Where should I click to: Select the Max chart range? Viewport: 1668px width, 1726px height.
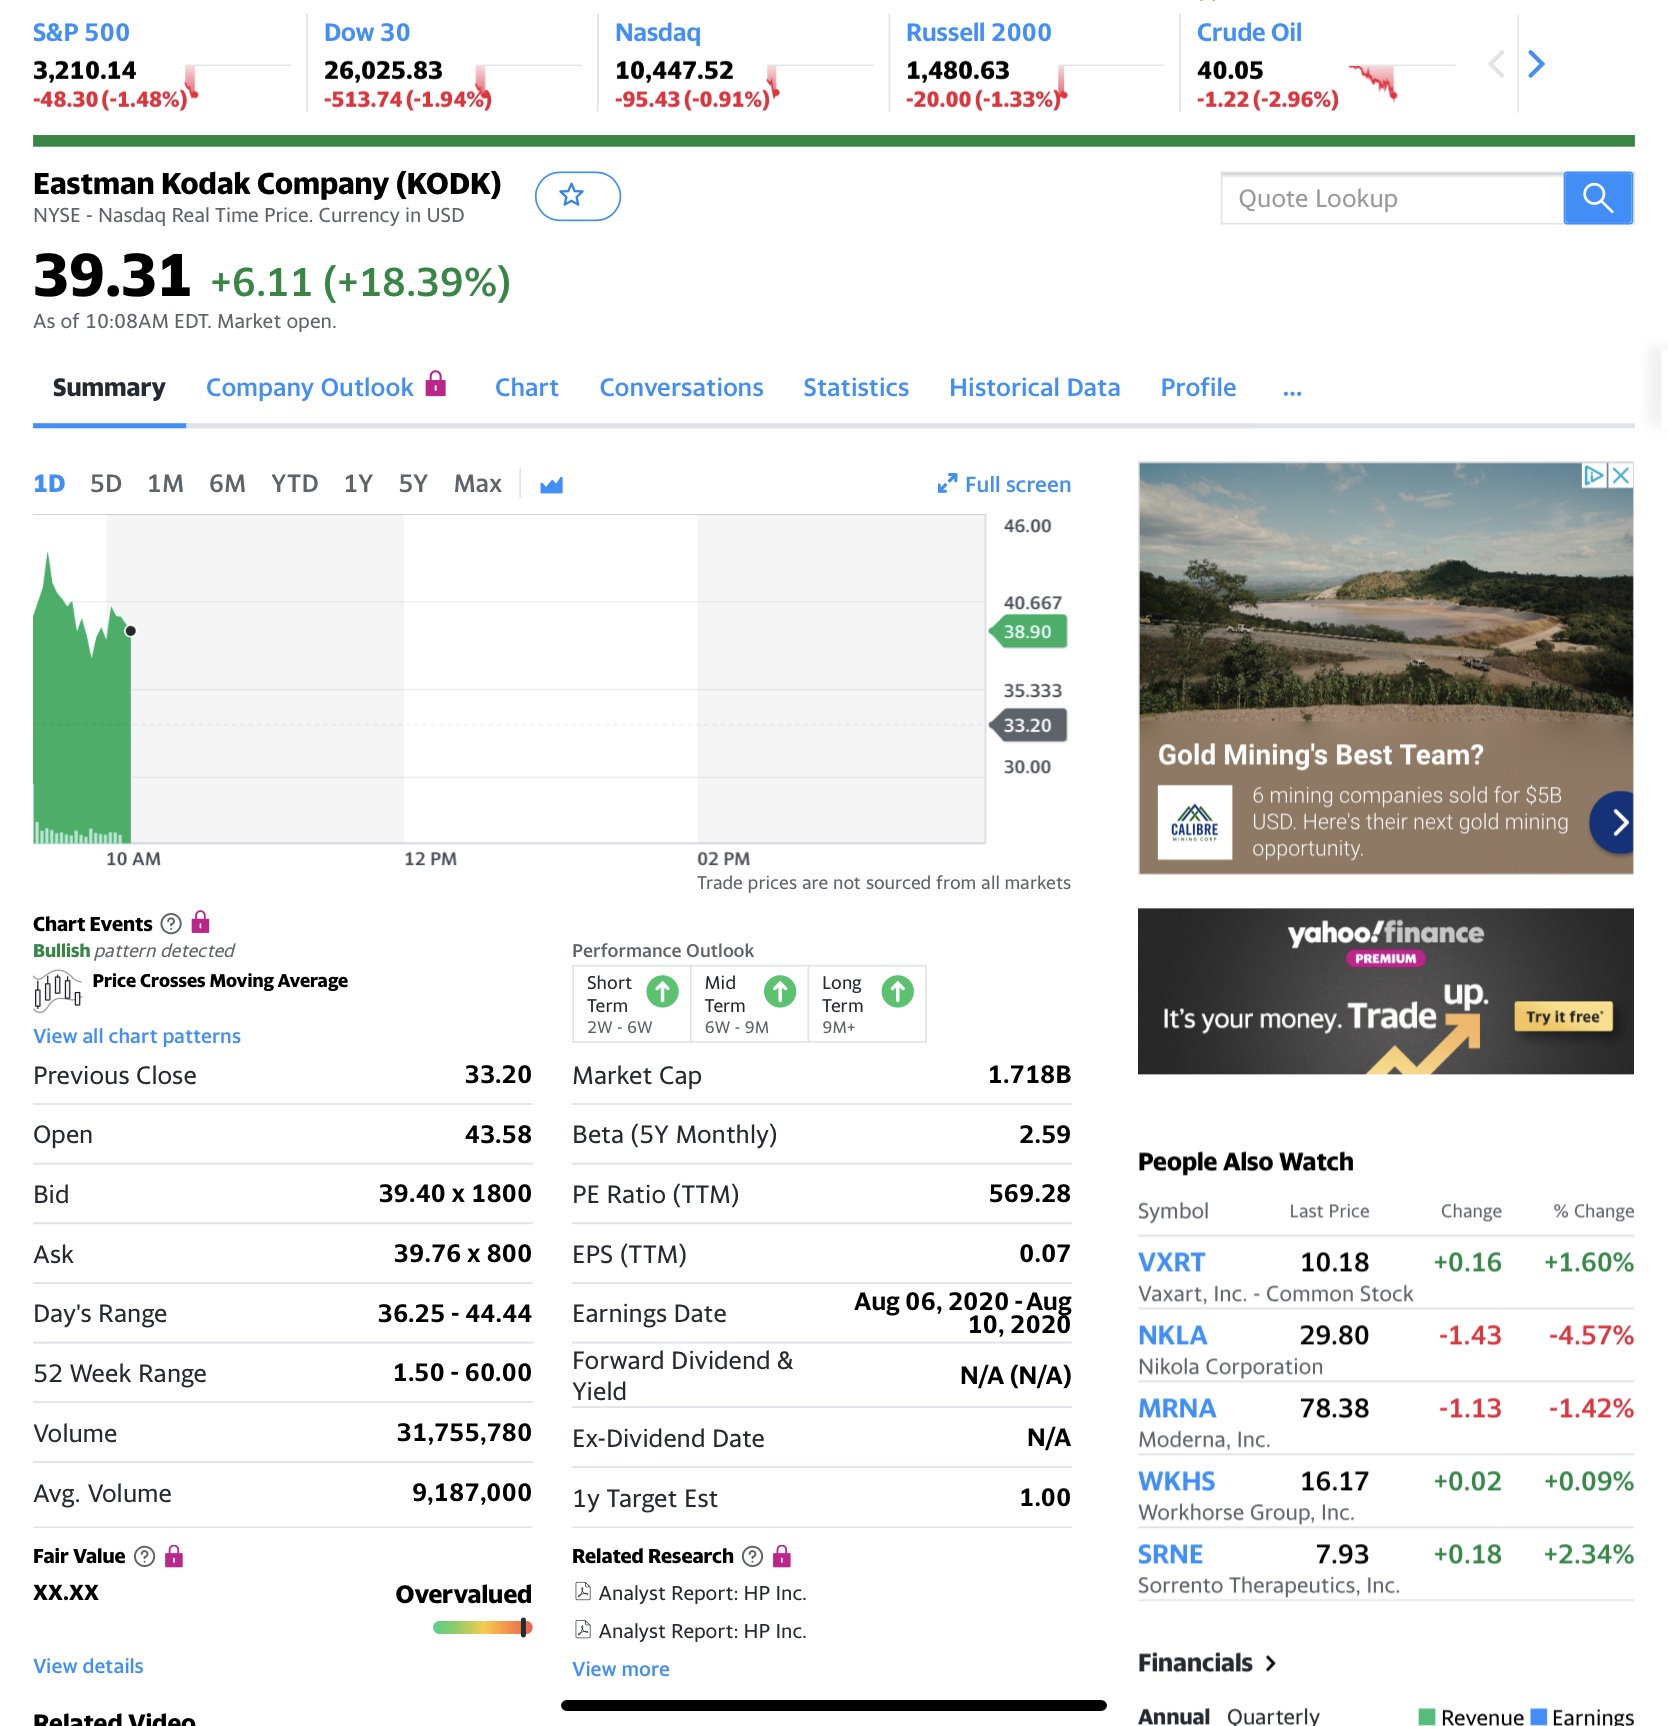click(x=478, y=485)
